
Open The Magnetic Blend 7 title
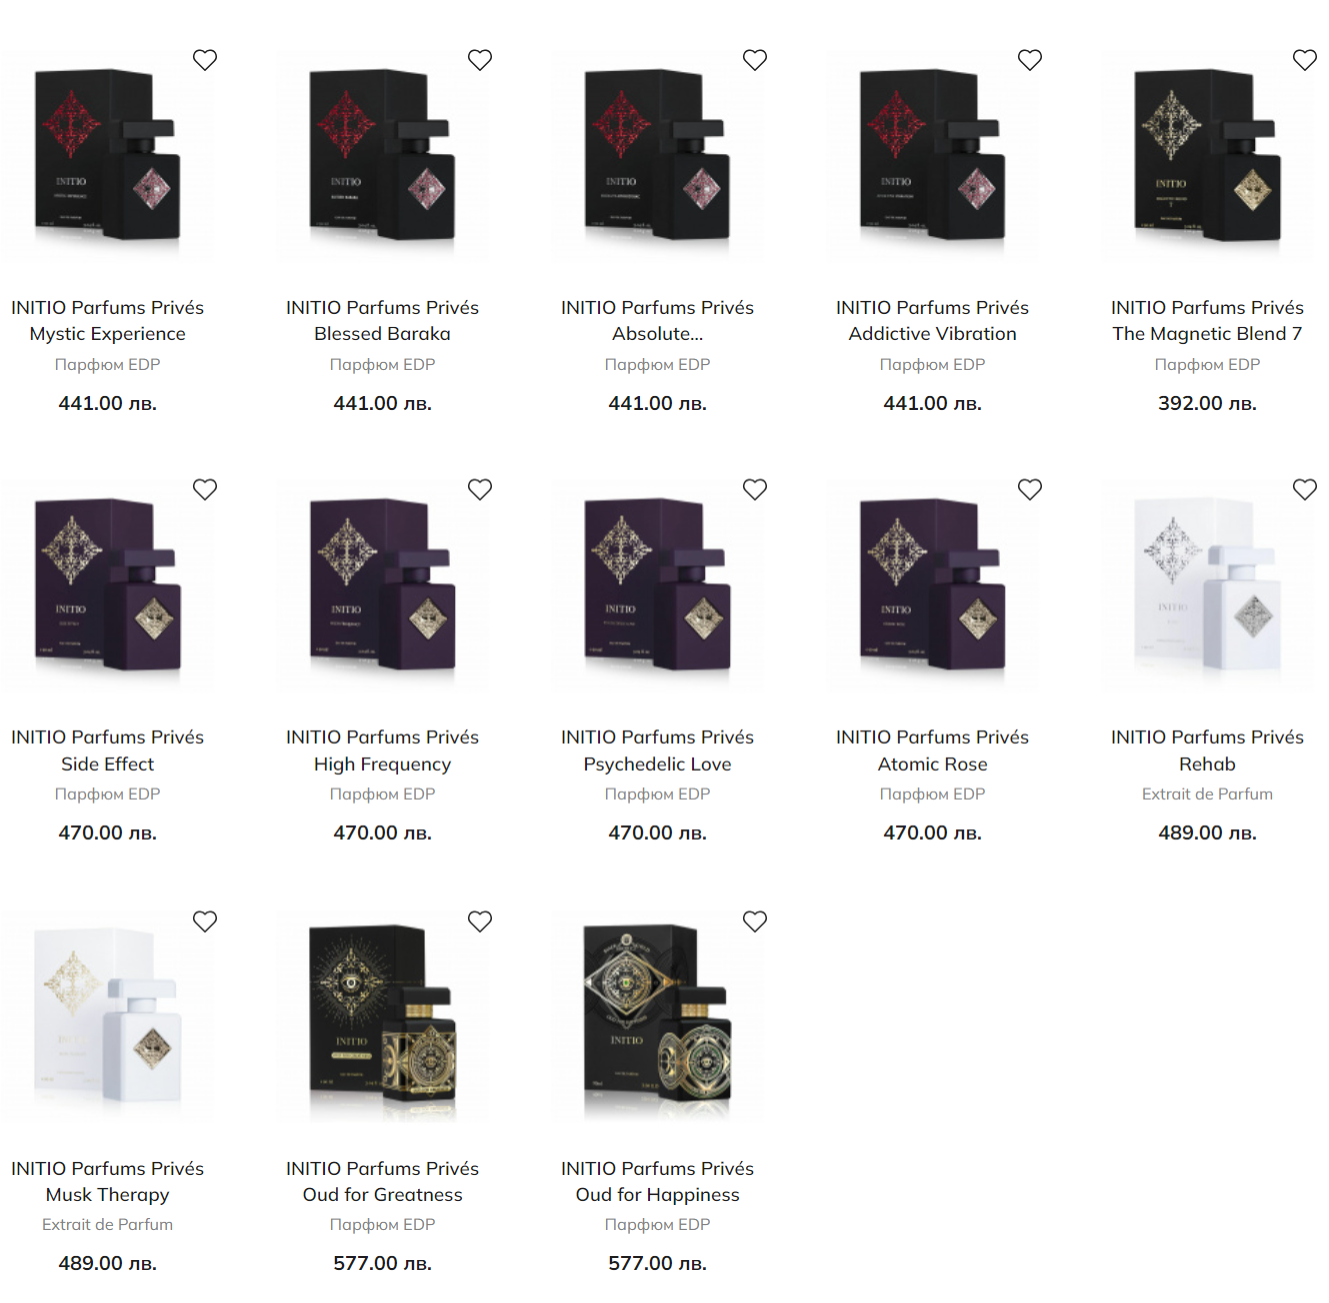click(x=1208, y=321)
